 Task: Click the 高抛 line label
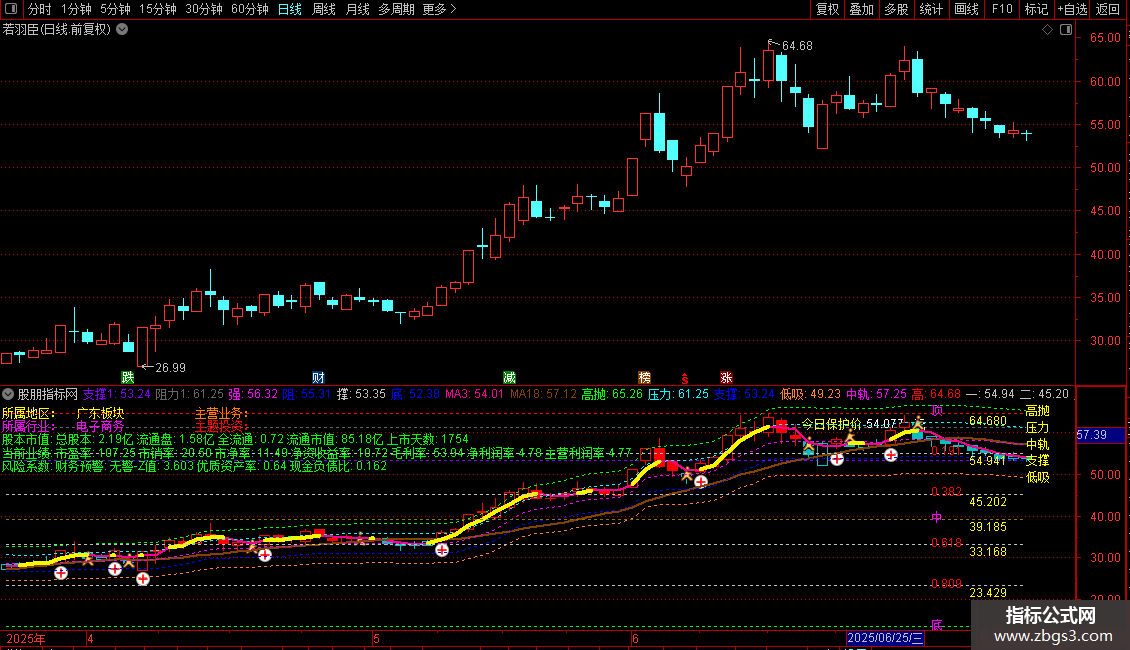tap(1037, 411)
